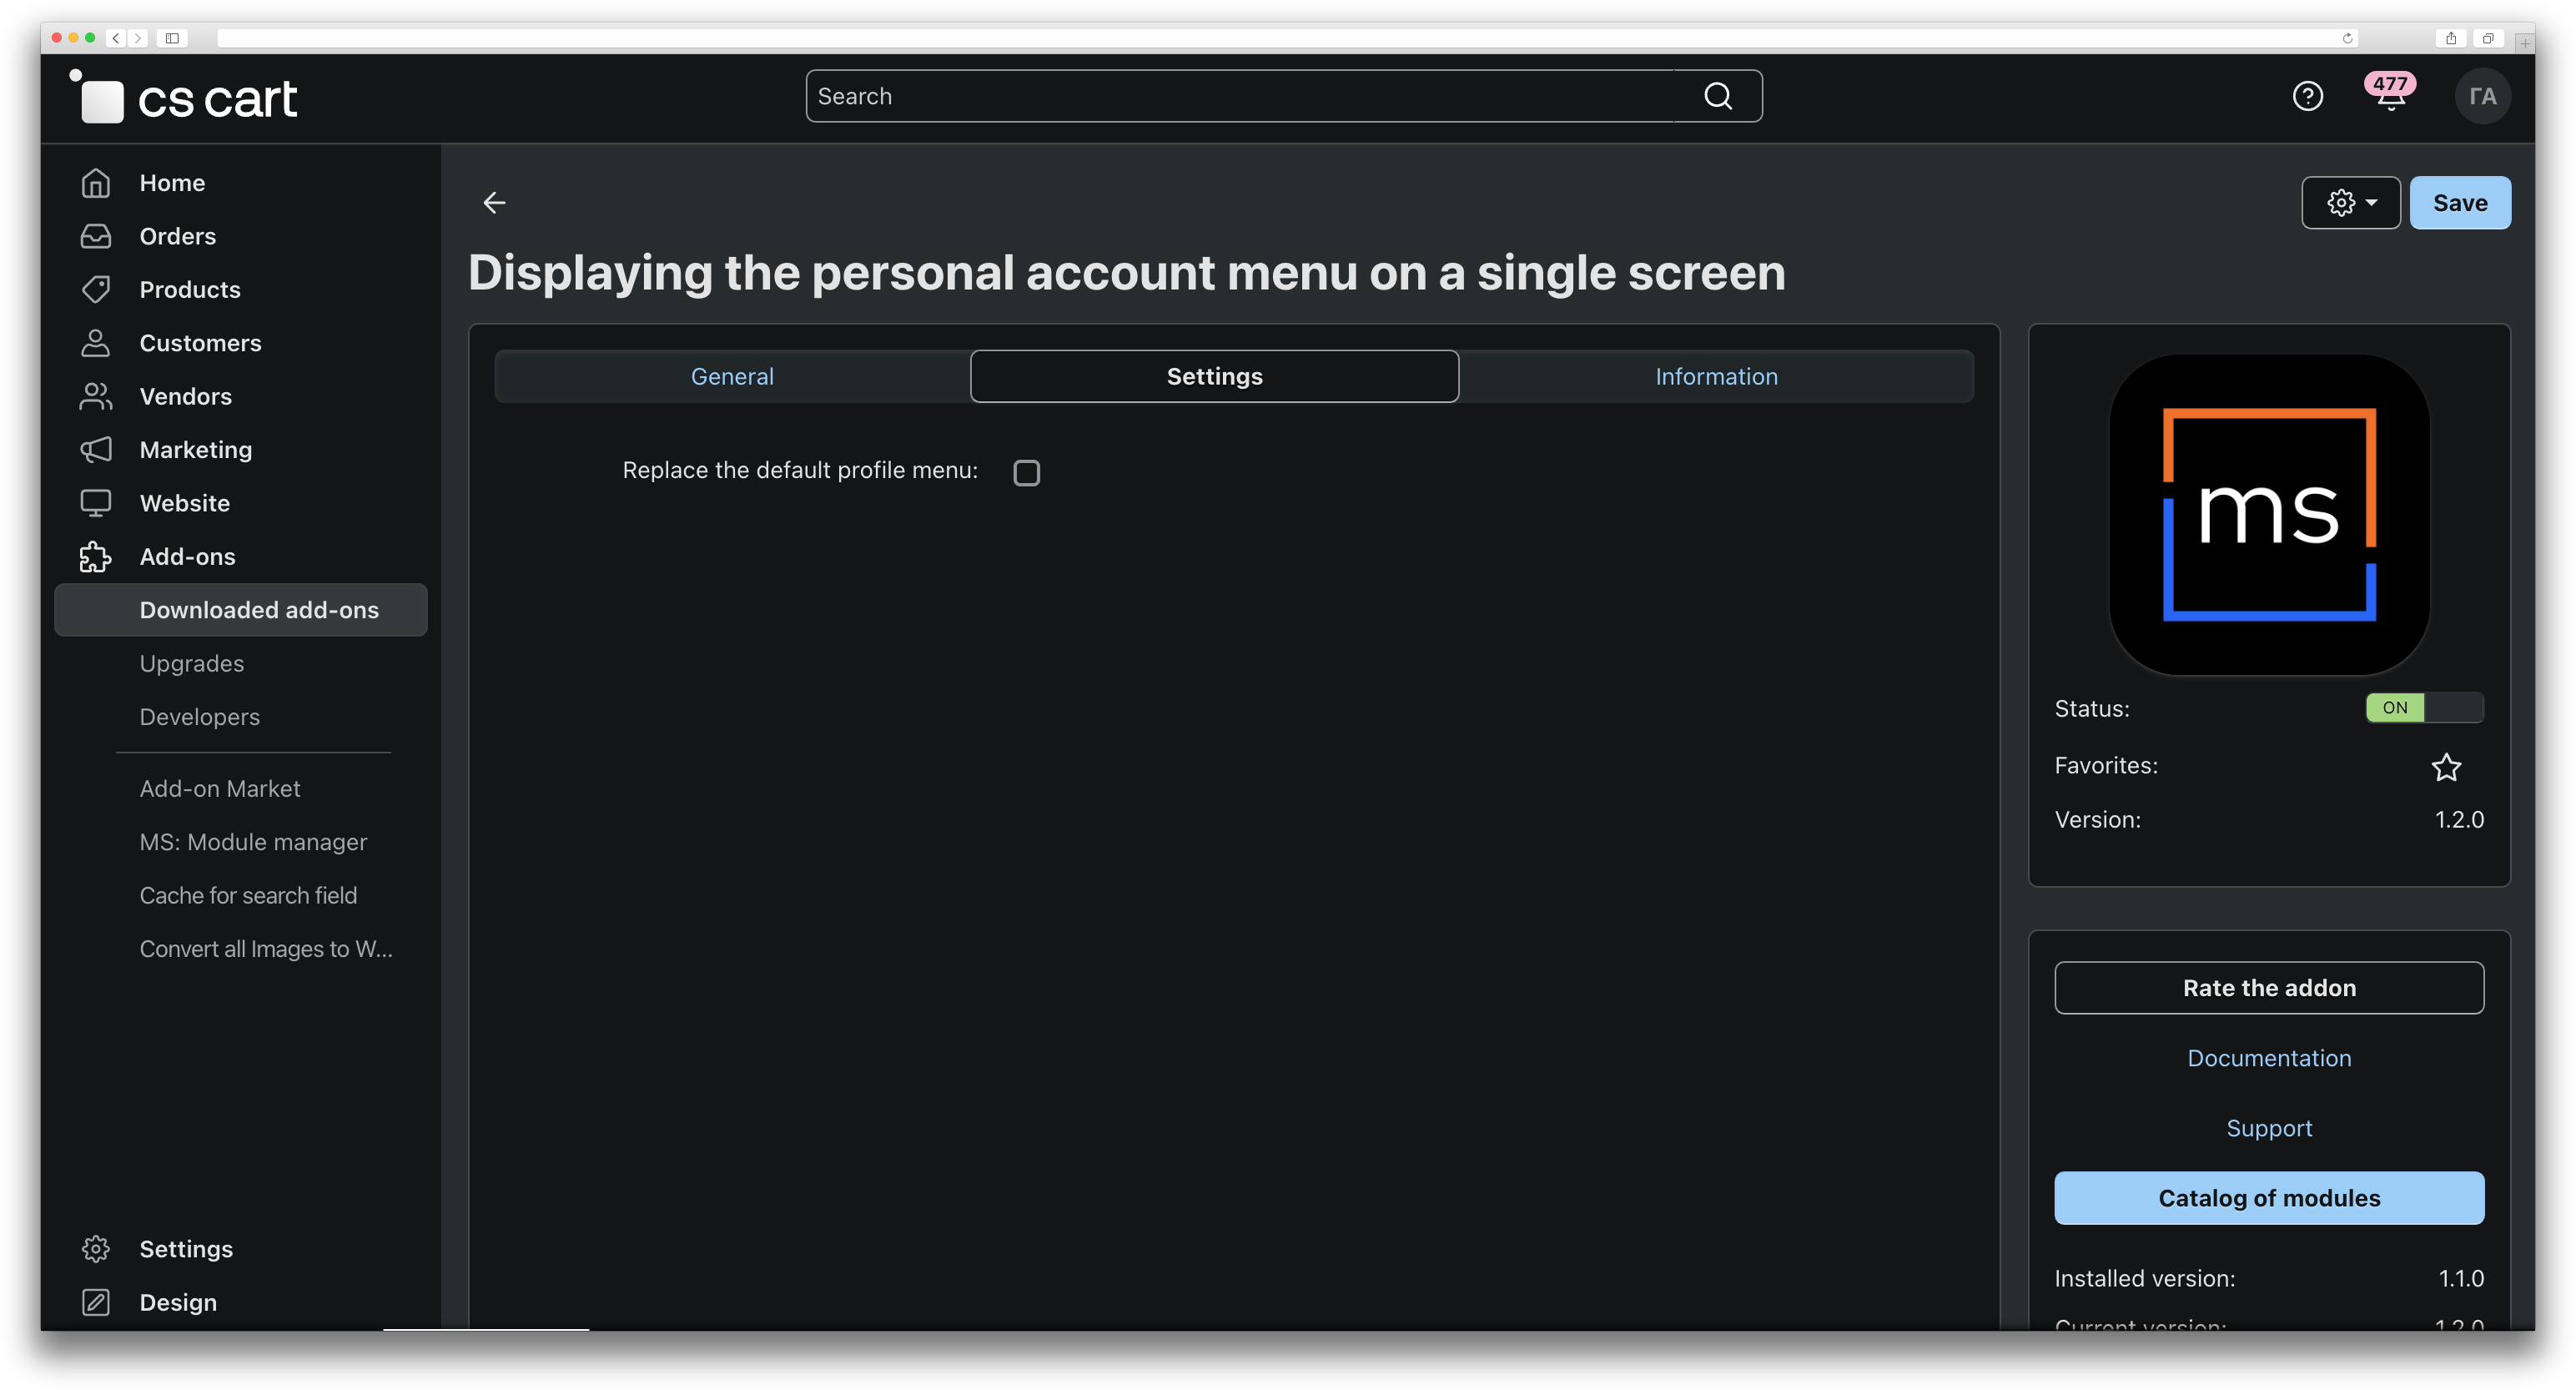Toggle the addon Status ON switch
Image resolution: width=2576 pixels, height=1390 pixels.
[2423, 708]
